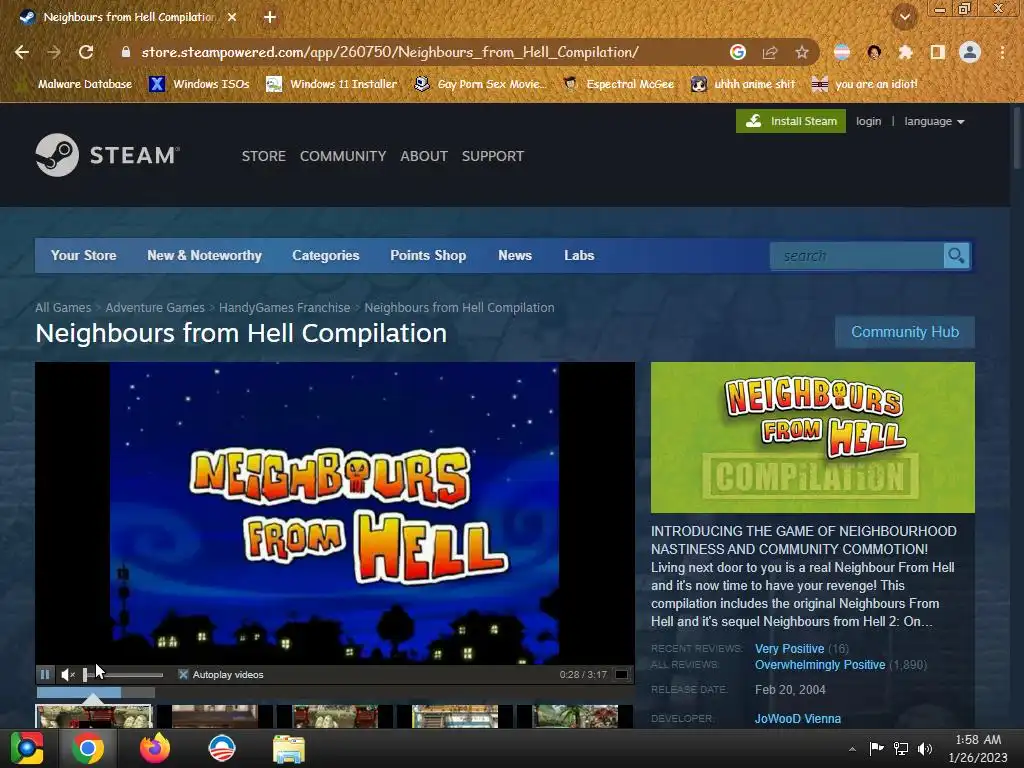Viewport: 1024px width, 768px height.
Task: Open the JoWooD Vienna developer link
Action: (x=798, y=718)
